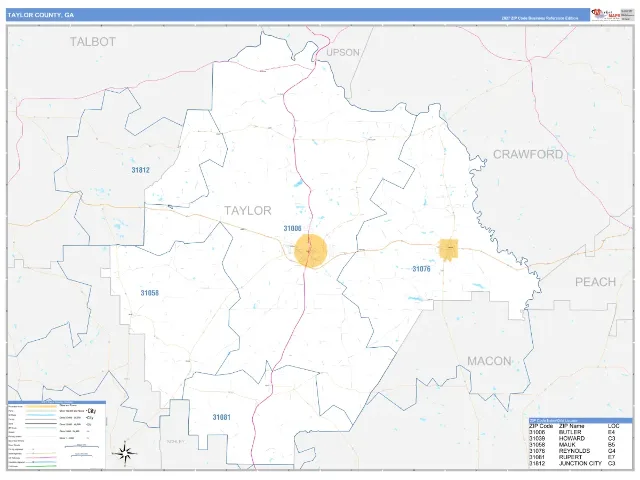This screenshot has height=480, width=640.
Task: Click the light blue line sample in the legend
Action: (41, 415)
